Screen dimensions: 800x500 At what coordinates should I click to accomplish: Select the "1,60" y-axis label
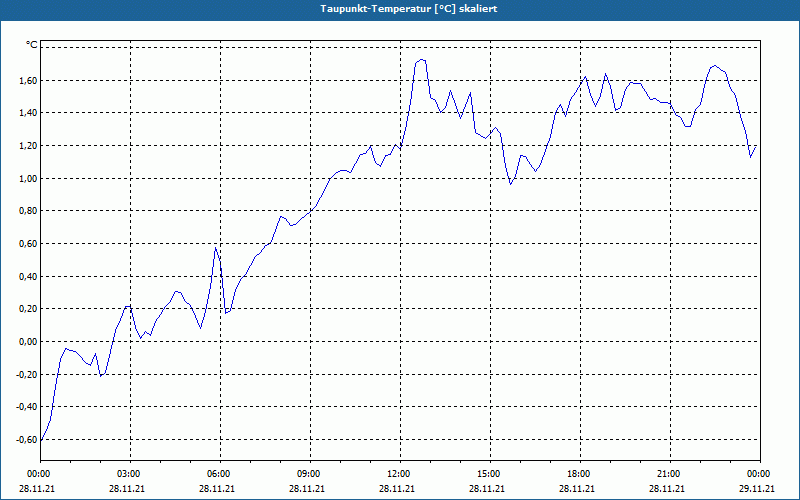click(28, 80)
